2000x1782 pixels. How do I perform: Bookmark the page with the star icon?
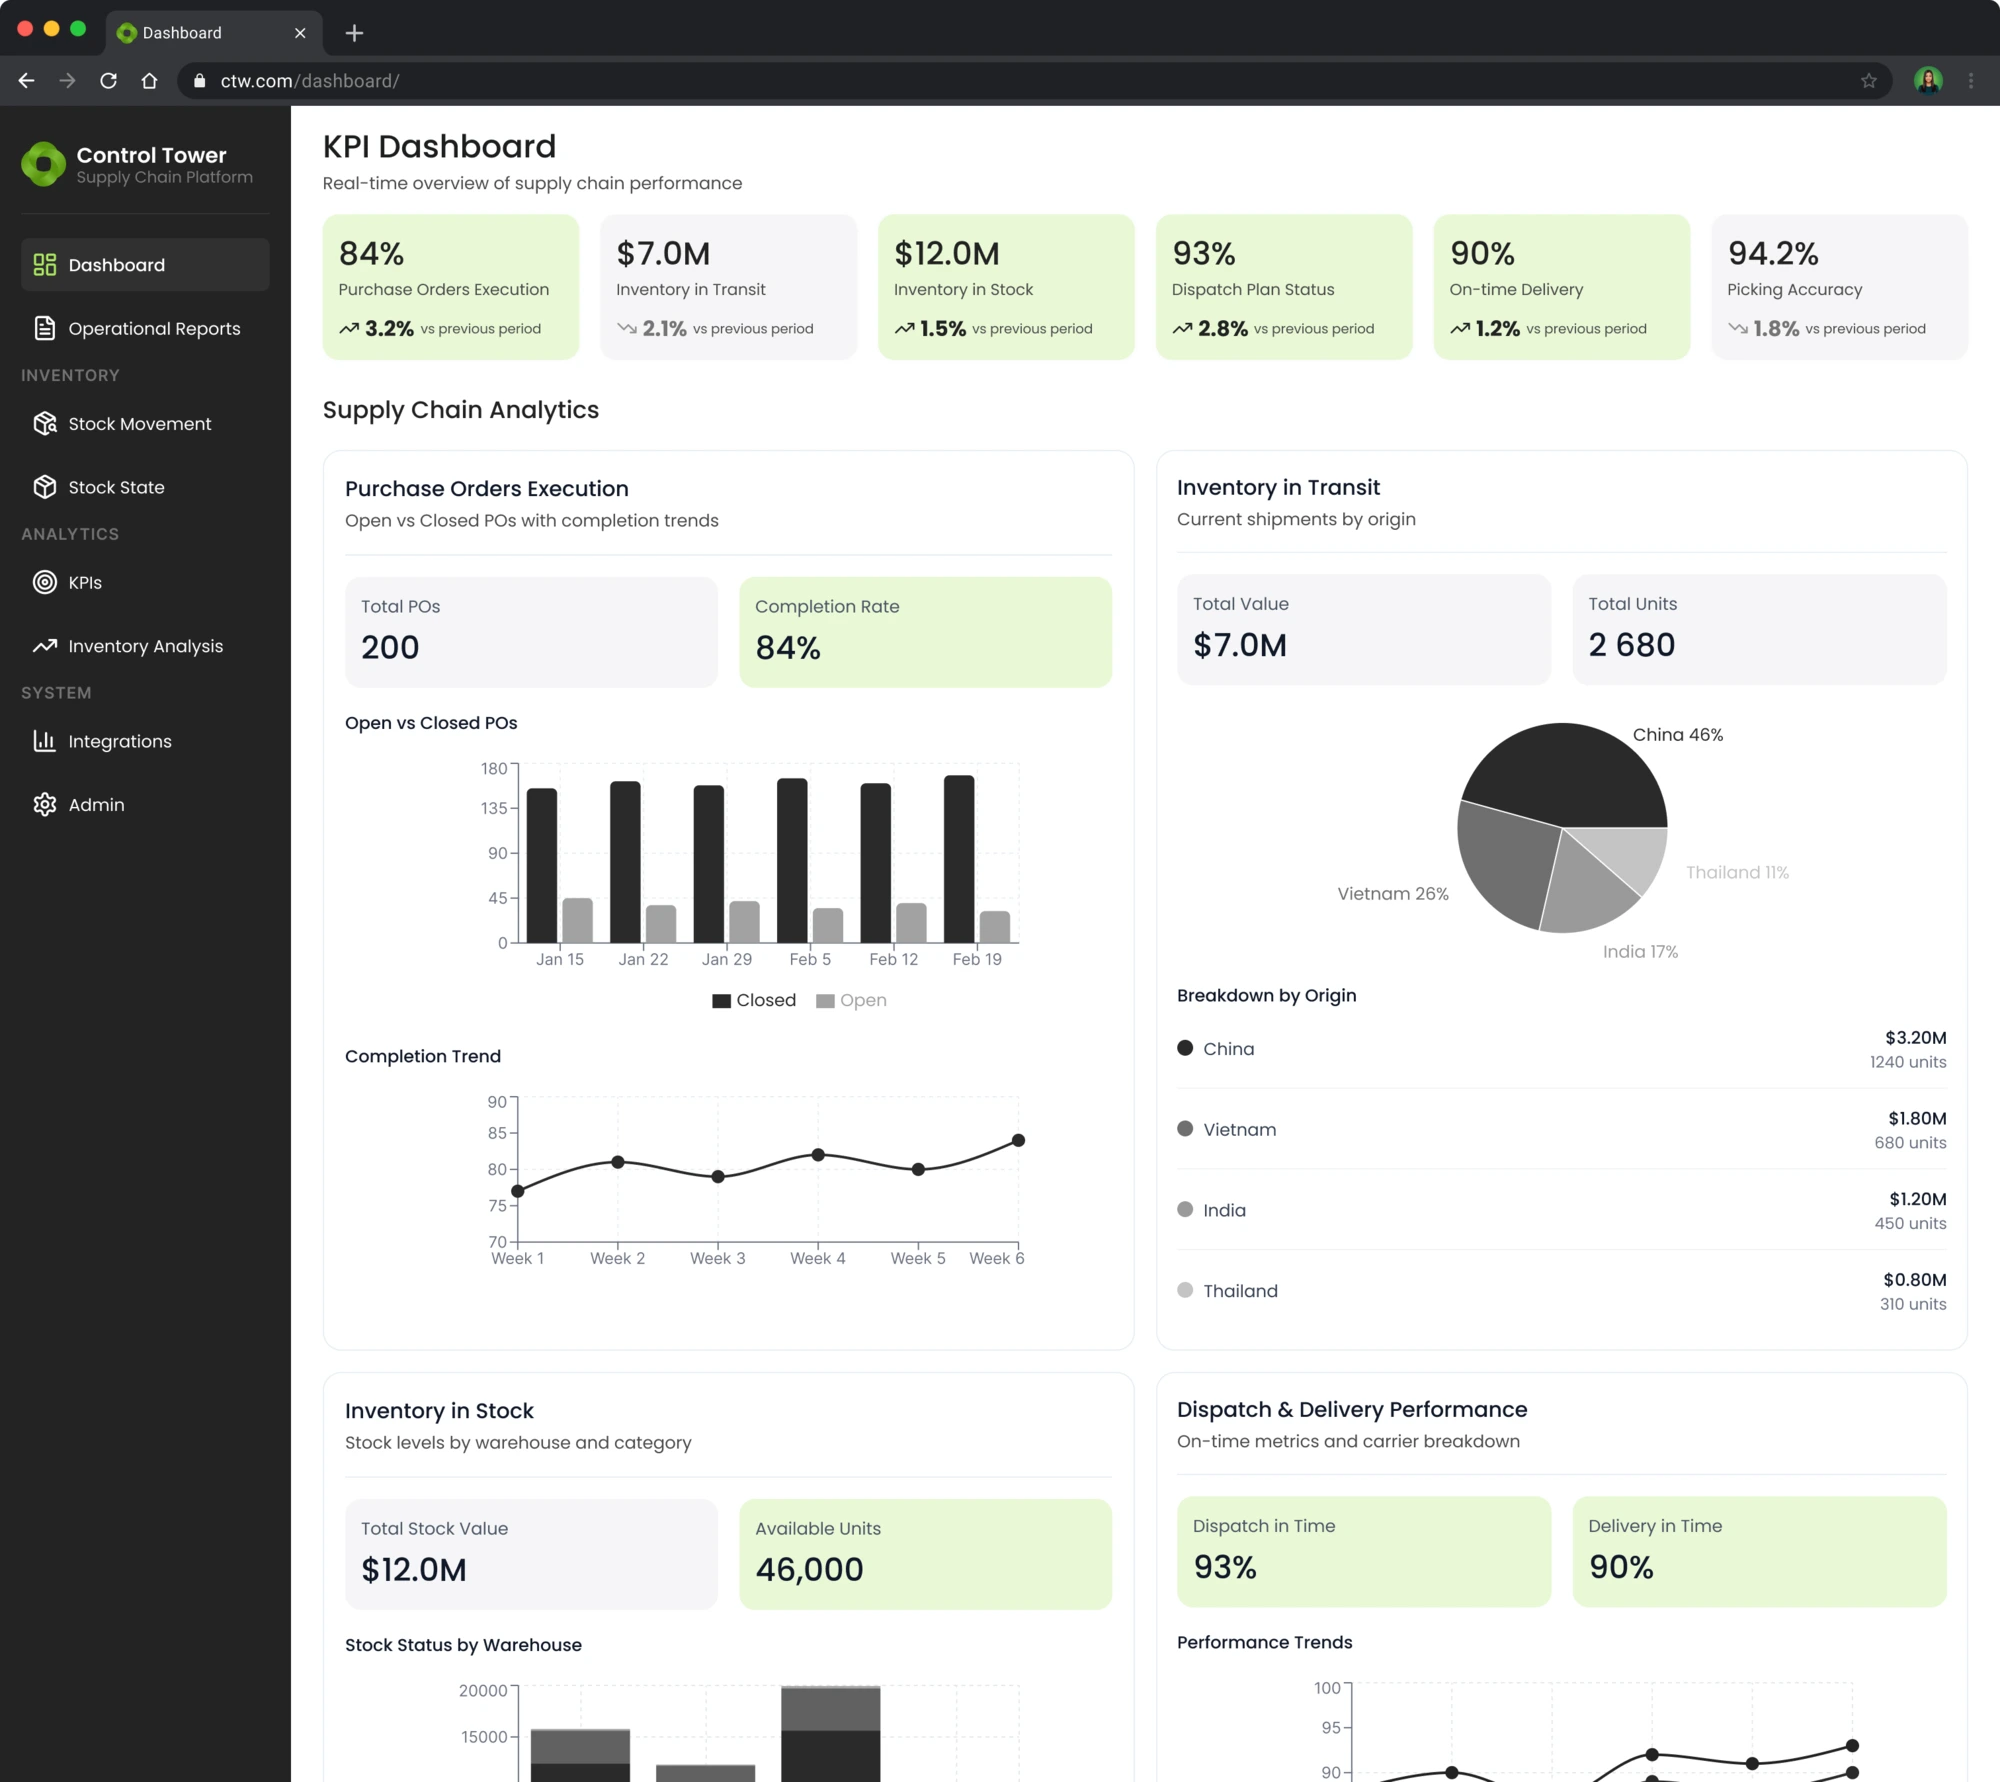(1868, 81)
